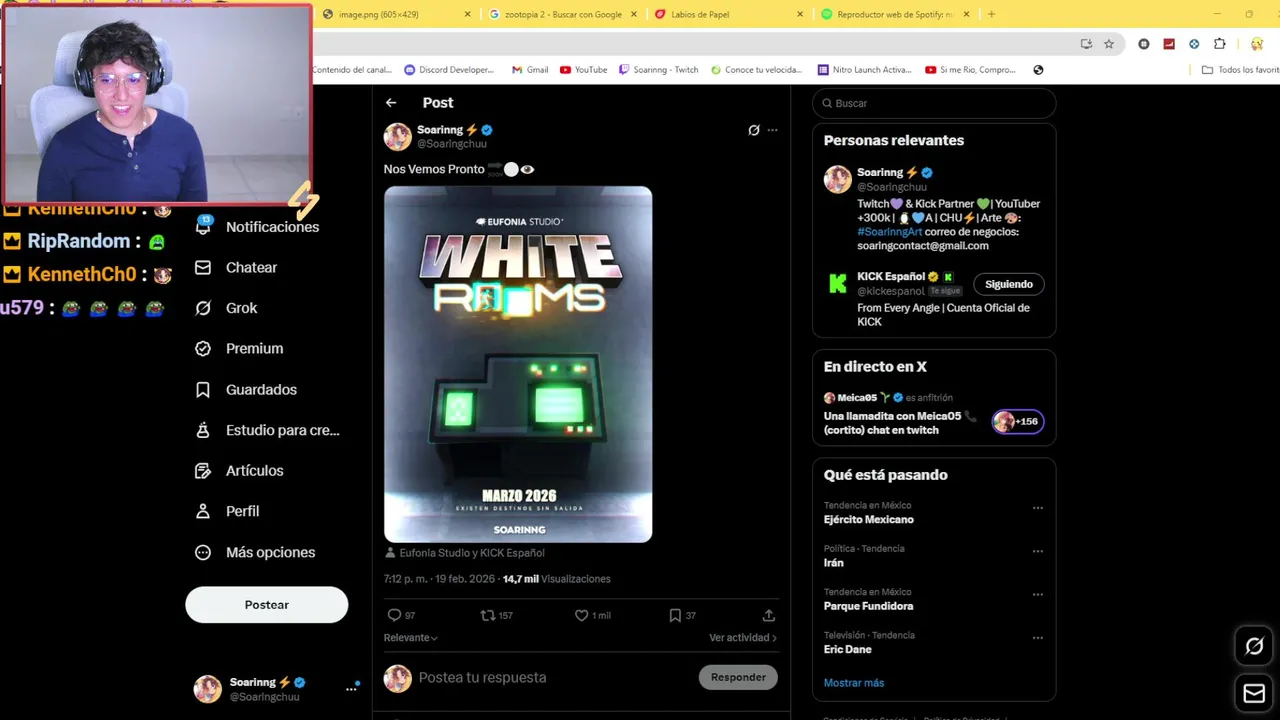
Task: Click the Mostrar más link
Action: pos(854,683)
